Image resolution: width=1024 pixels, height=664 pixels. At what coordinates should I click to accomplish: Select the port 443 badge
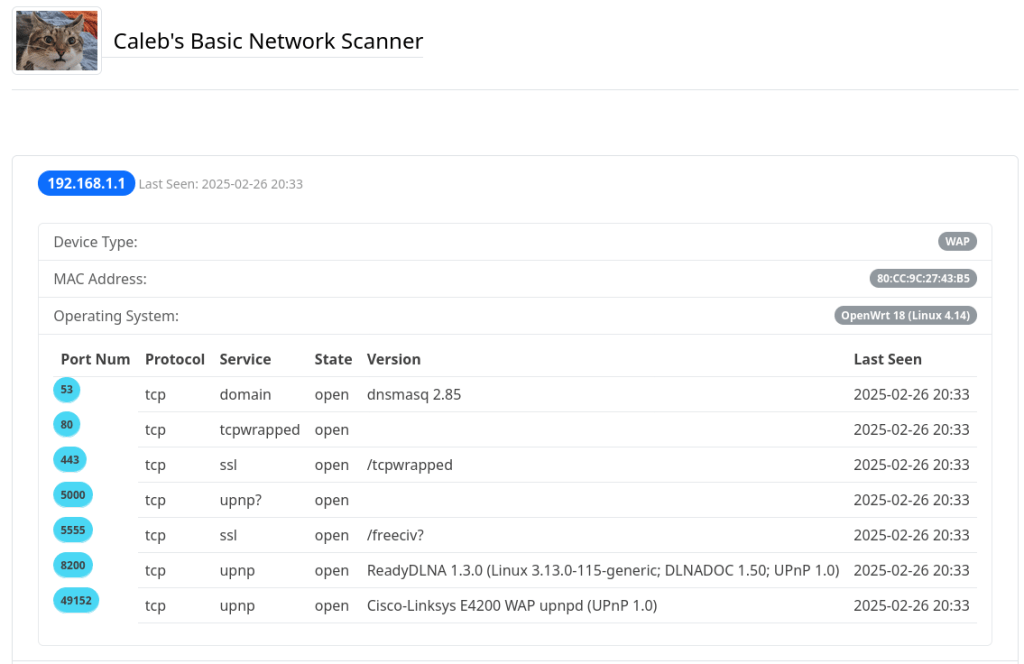(x=70, y=460)
